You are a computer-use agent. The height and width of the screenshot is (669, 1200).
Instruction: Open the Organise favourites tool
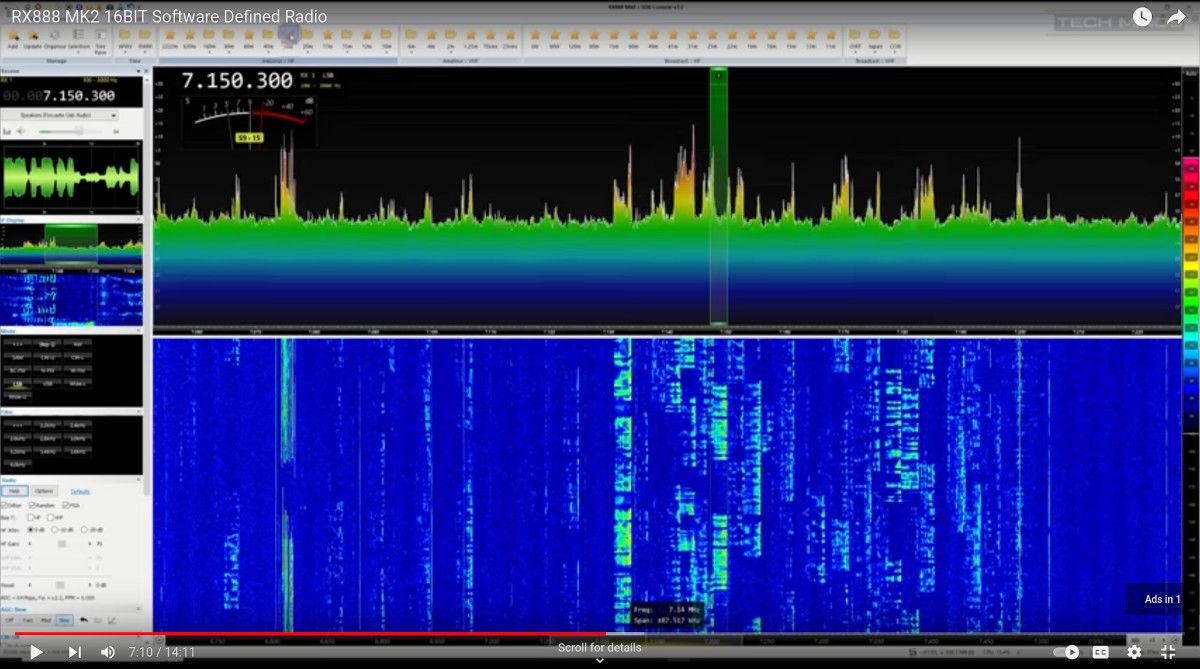(x=54, y=36)
